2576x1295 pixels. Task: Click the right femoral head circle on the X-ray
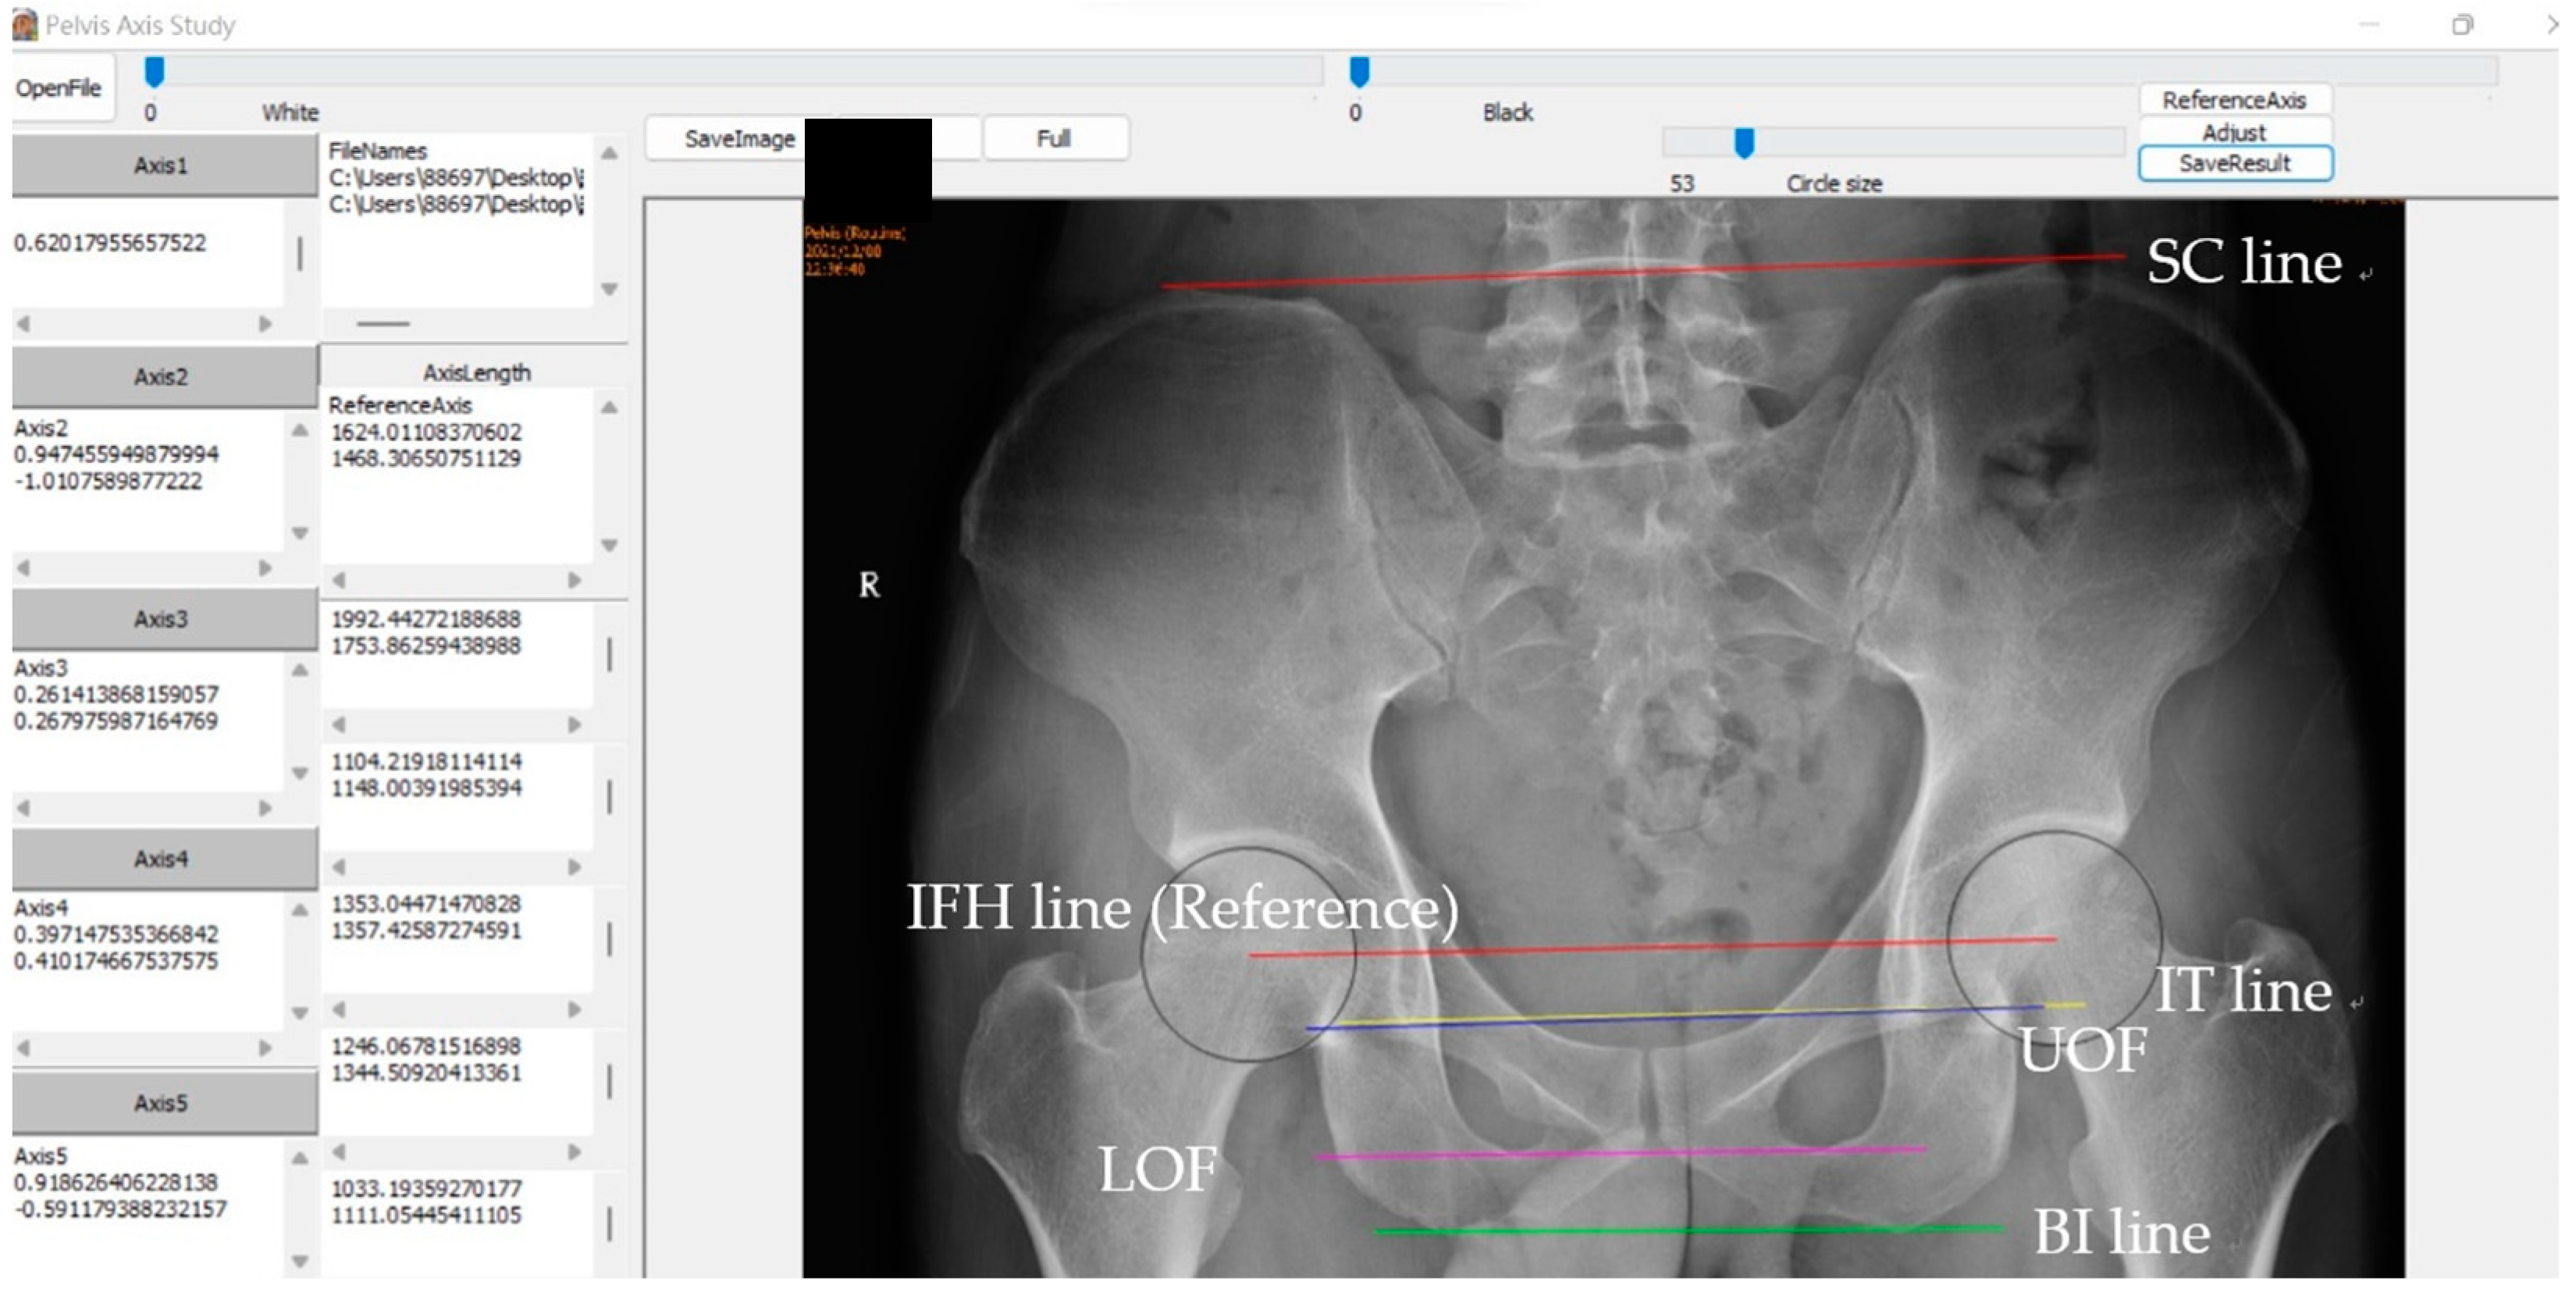tap(1248, 954)
